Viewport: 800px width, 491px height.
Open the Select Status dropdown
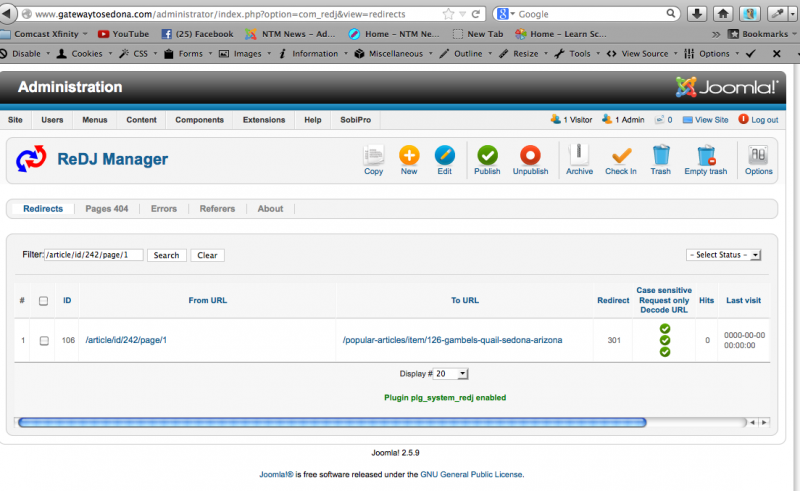click(723, 255)
